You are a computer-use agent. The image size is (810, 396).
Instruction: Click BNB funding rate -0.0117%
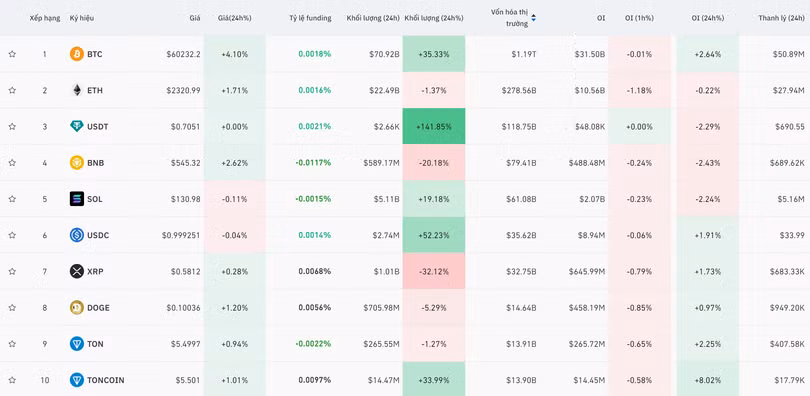tap(313, 163)
